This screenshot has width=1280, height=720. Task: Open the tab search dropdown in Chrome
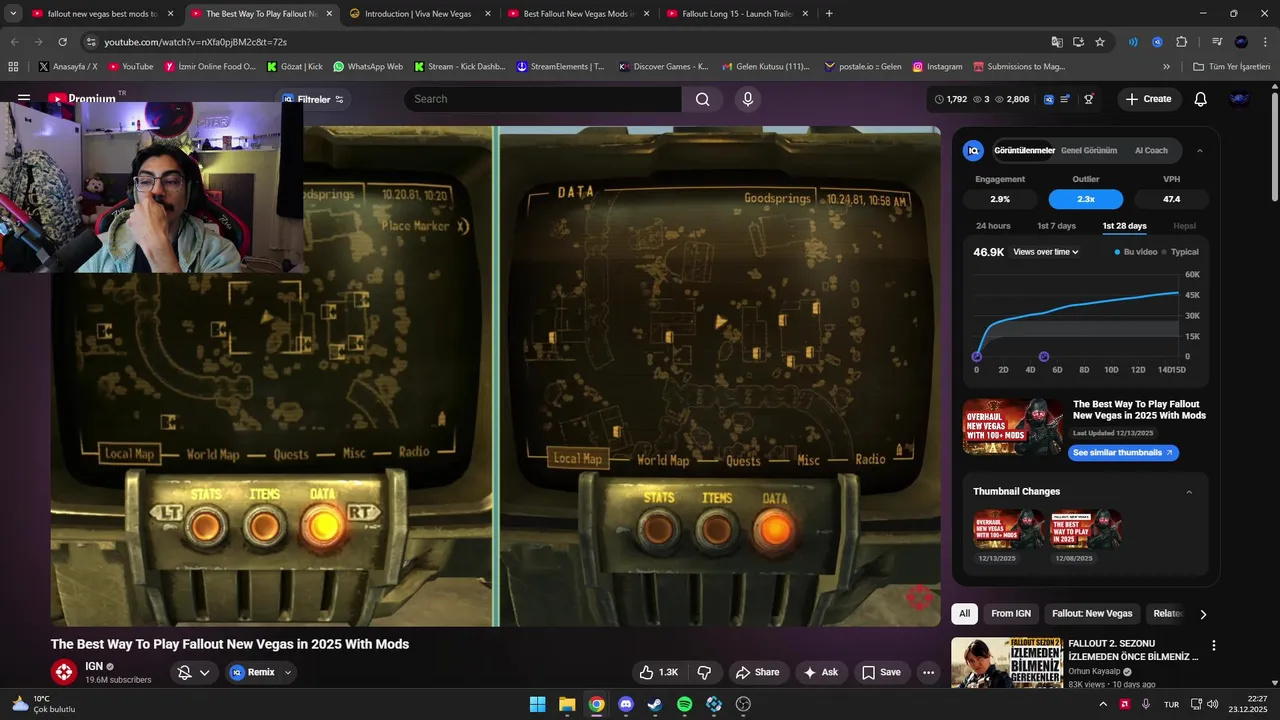[x=13, y=14]
